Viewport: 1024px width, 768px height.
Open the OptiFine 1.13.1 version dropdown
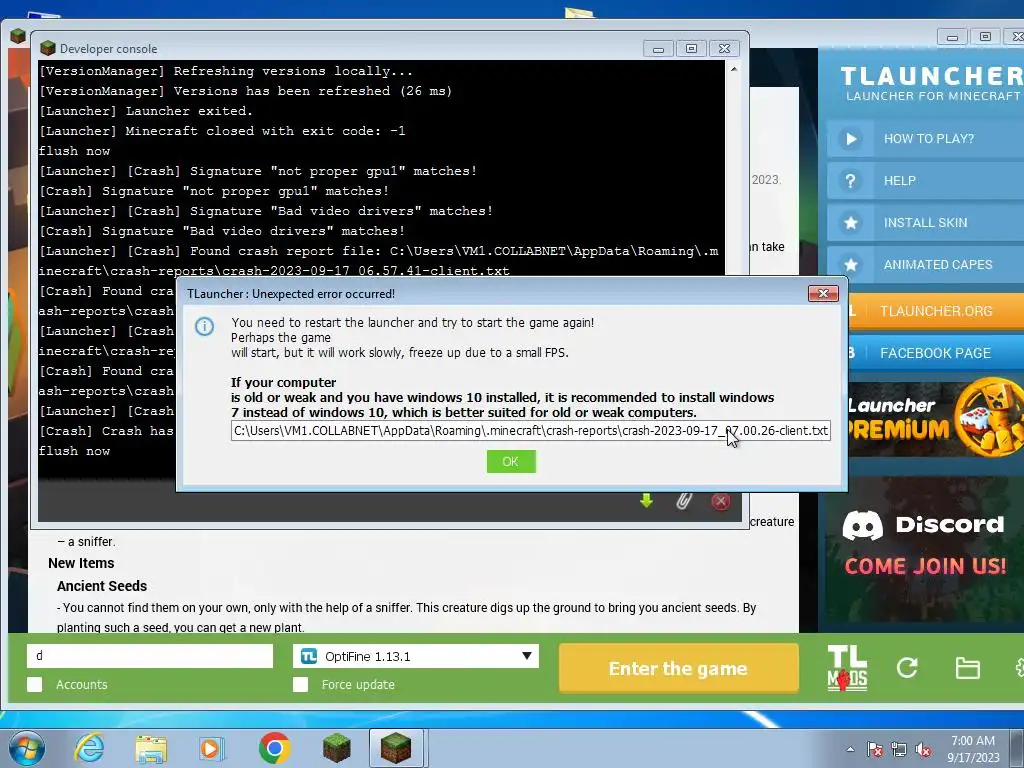(x=415, y=656)
